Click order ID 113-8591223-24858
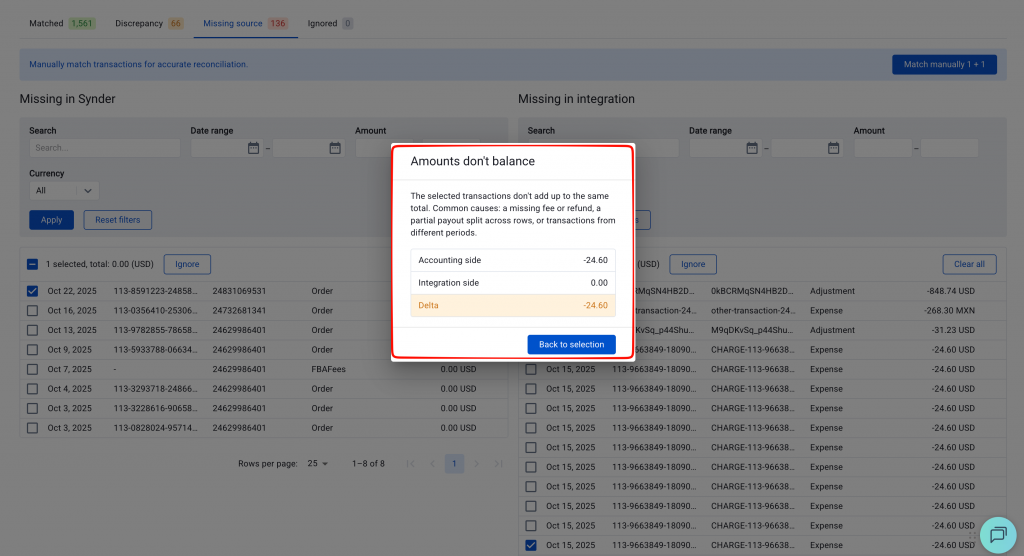Image resolution: width=1024 pixels, height=556 pixels. click(155, 291)
